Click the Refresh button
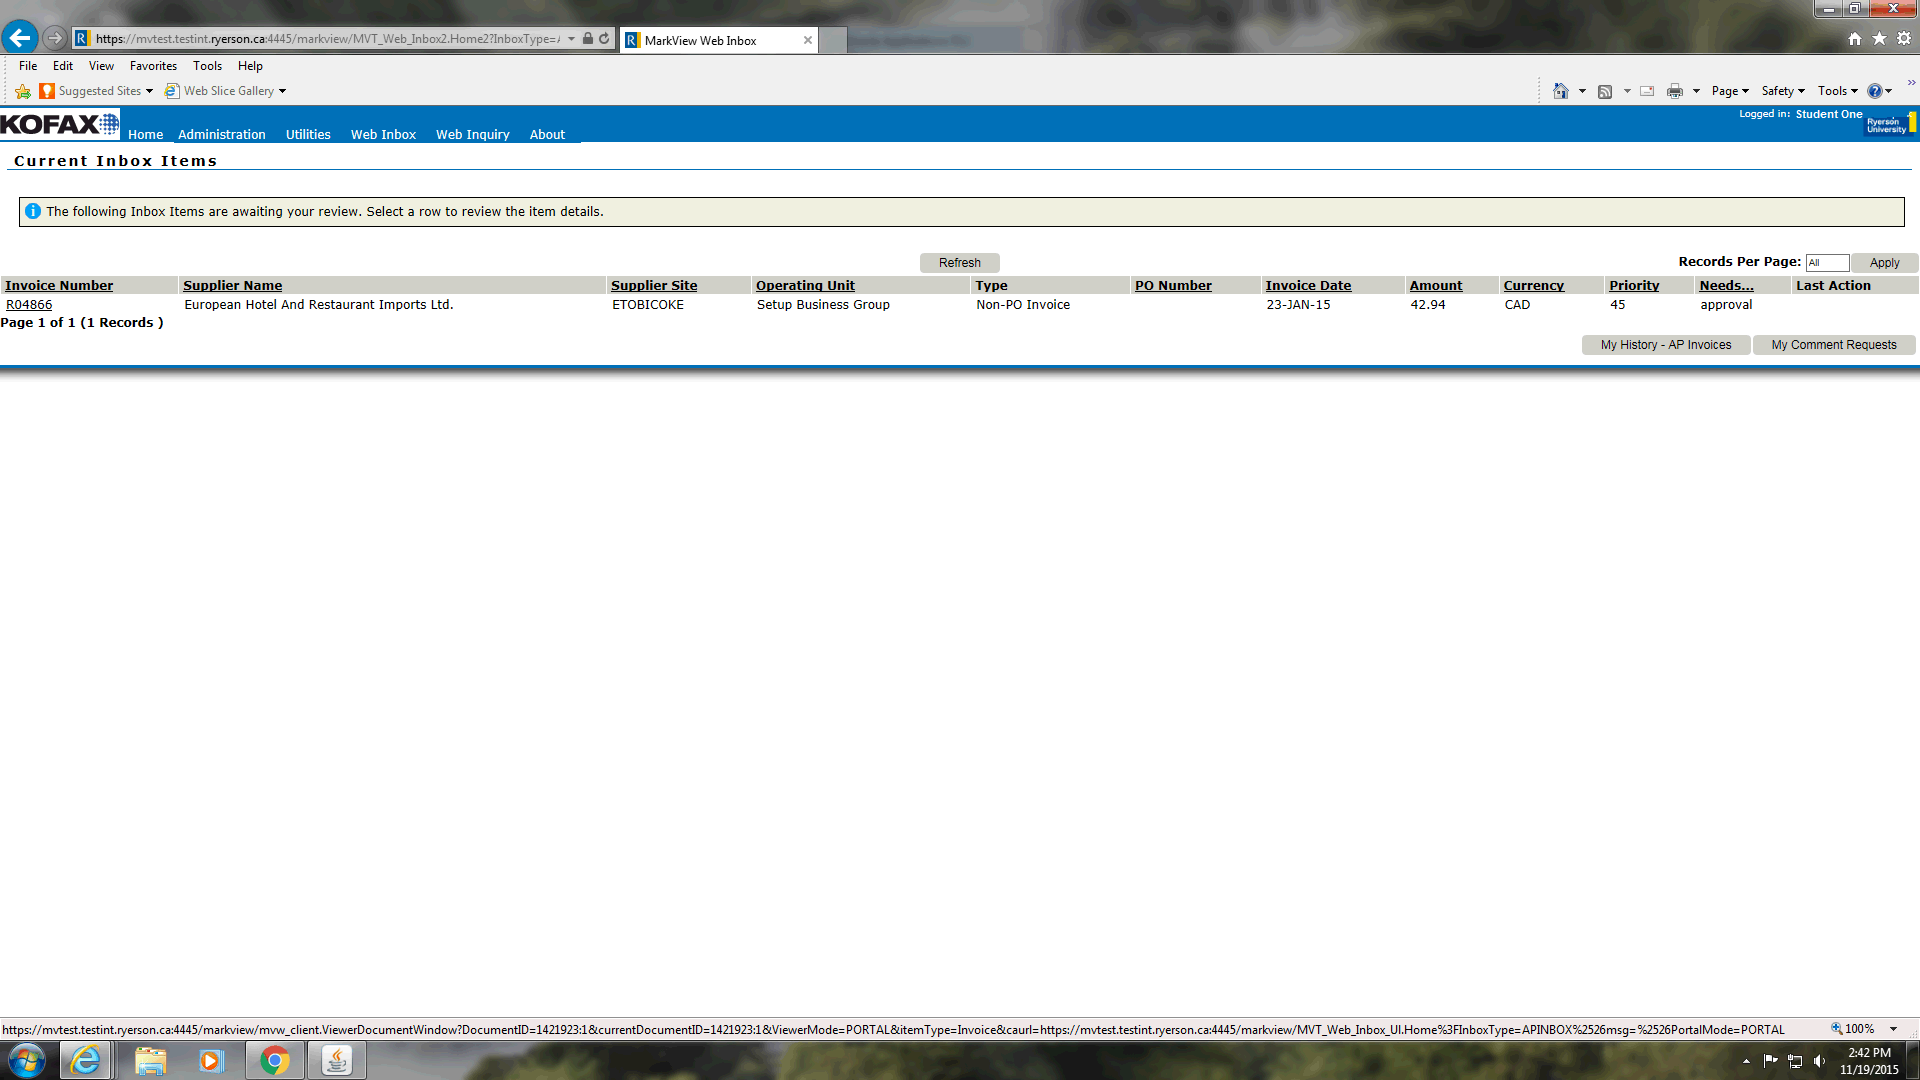1920x1080 pixels. click(x=959, y=263)
